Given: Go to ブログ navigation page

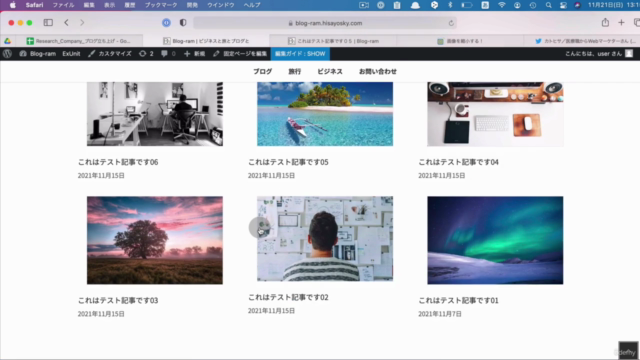Looking at the screenshot, I should (x=262, y=71).
